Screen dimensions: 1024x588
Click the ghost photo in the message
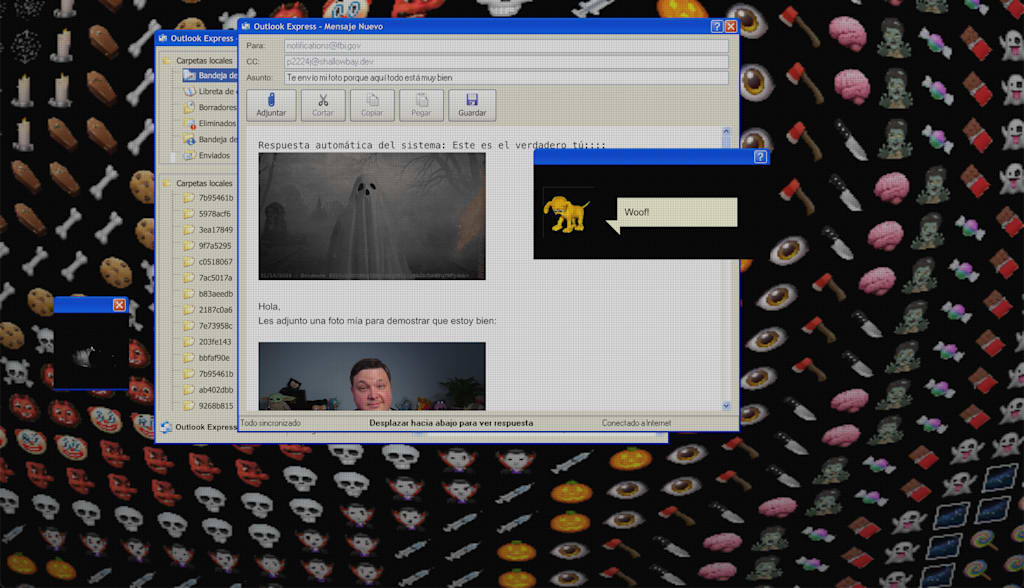click(x=372, y=216)
